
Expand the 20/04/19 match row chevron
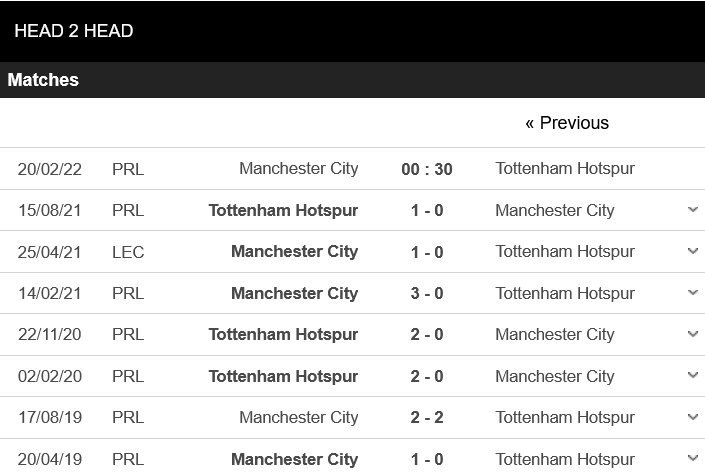click(693, 459)
